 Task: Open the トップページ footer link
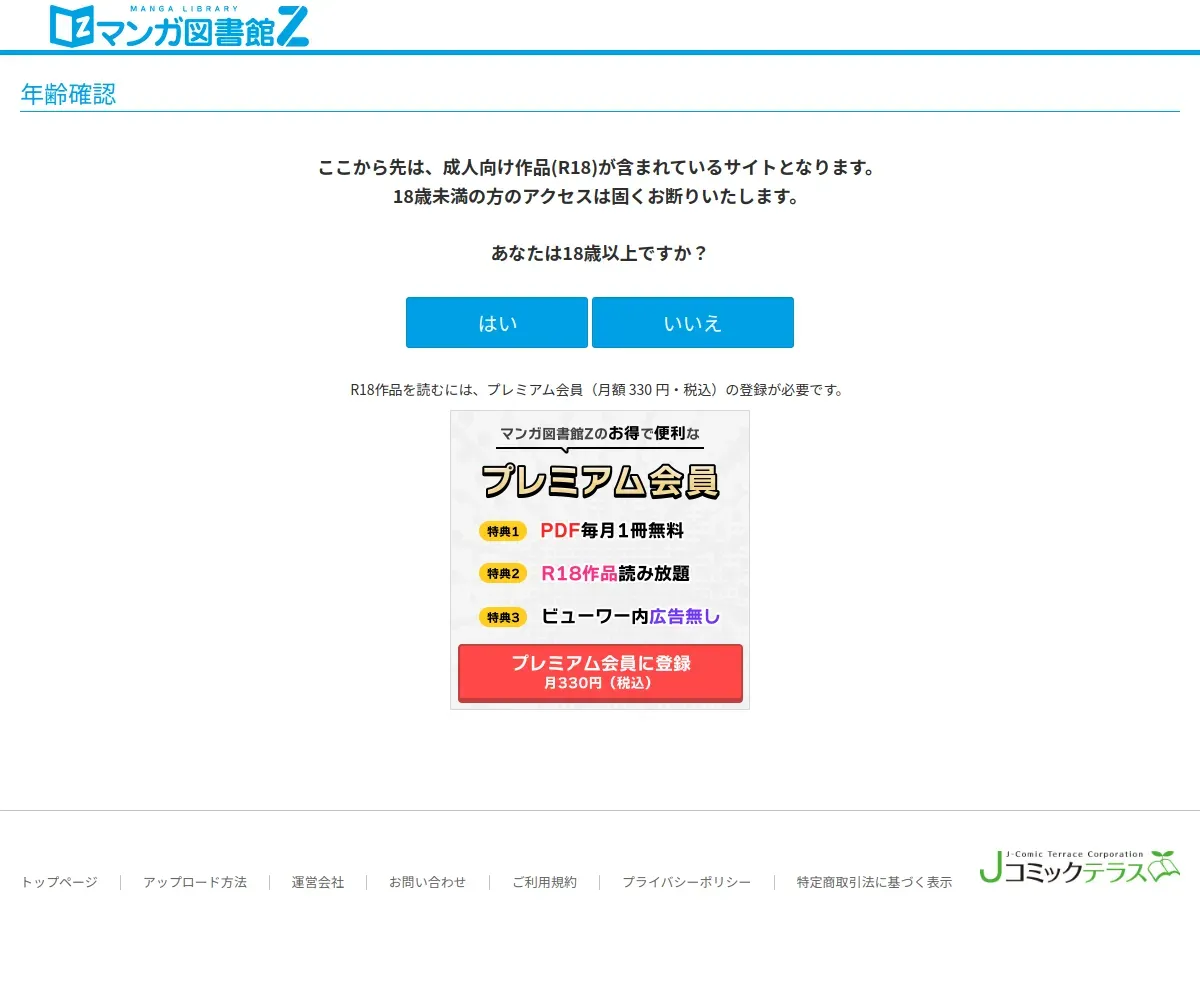(x=60, y=882)
